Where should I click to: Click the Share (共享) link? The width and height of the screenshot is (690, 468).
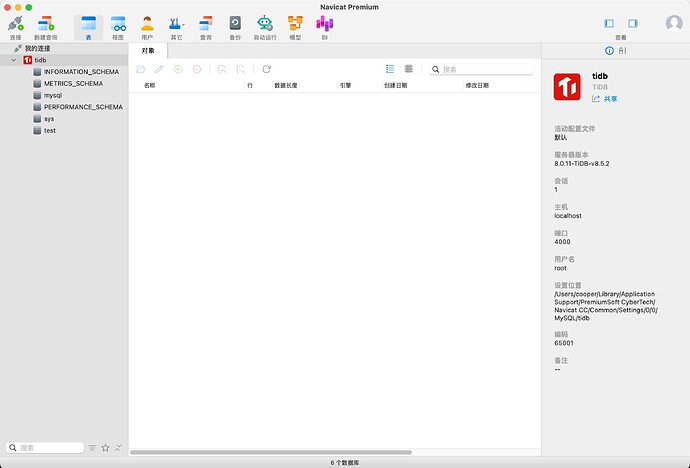(605, 99)
